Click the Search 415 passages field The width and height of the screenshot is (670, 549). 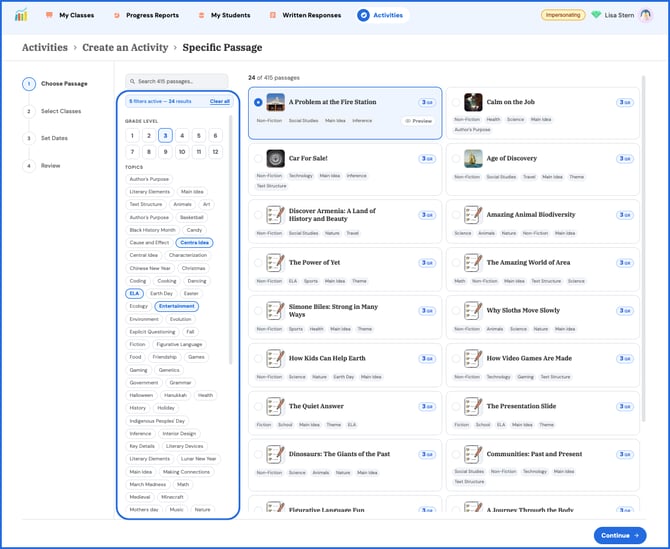point(176,81)
